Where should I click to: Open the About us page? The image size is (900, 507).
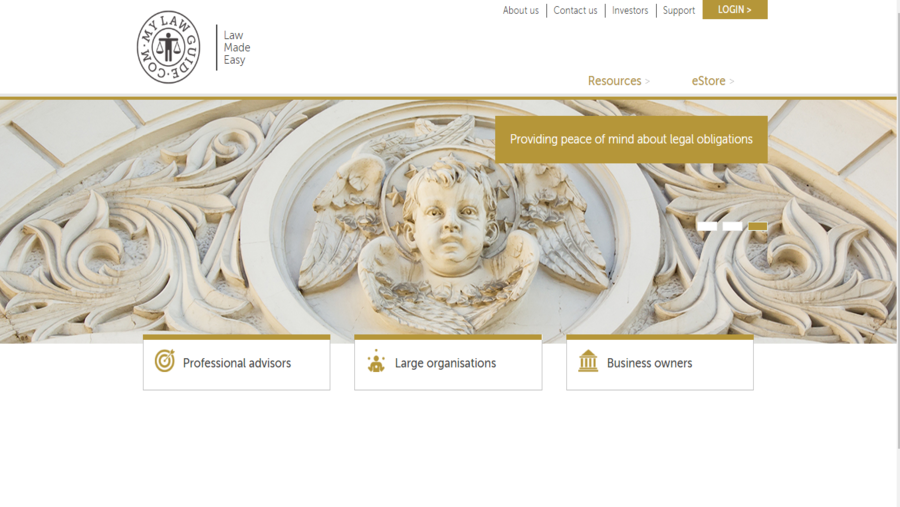pos(521,10)
